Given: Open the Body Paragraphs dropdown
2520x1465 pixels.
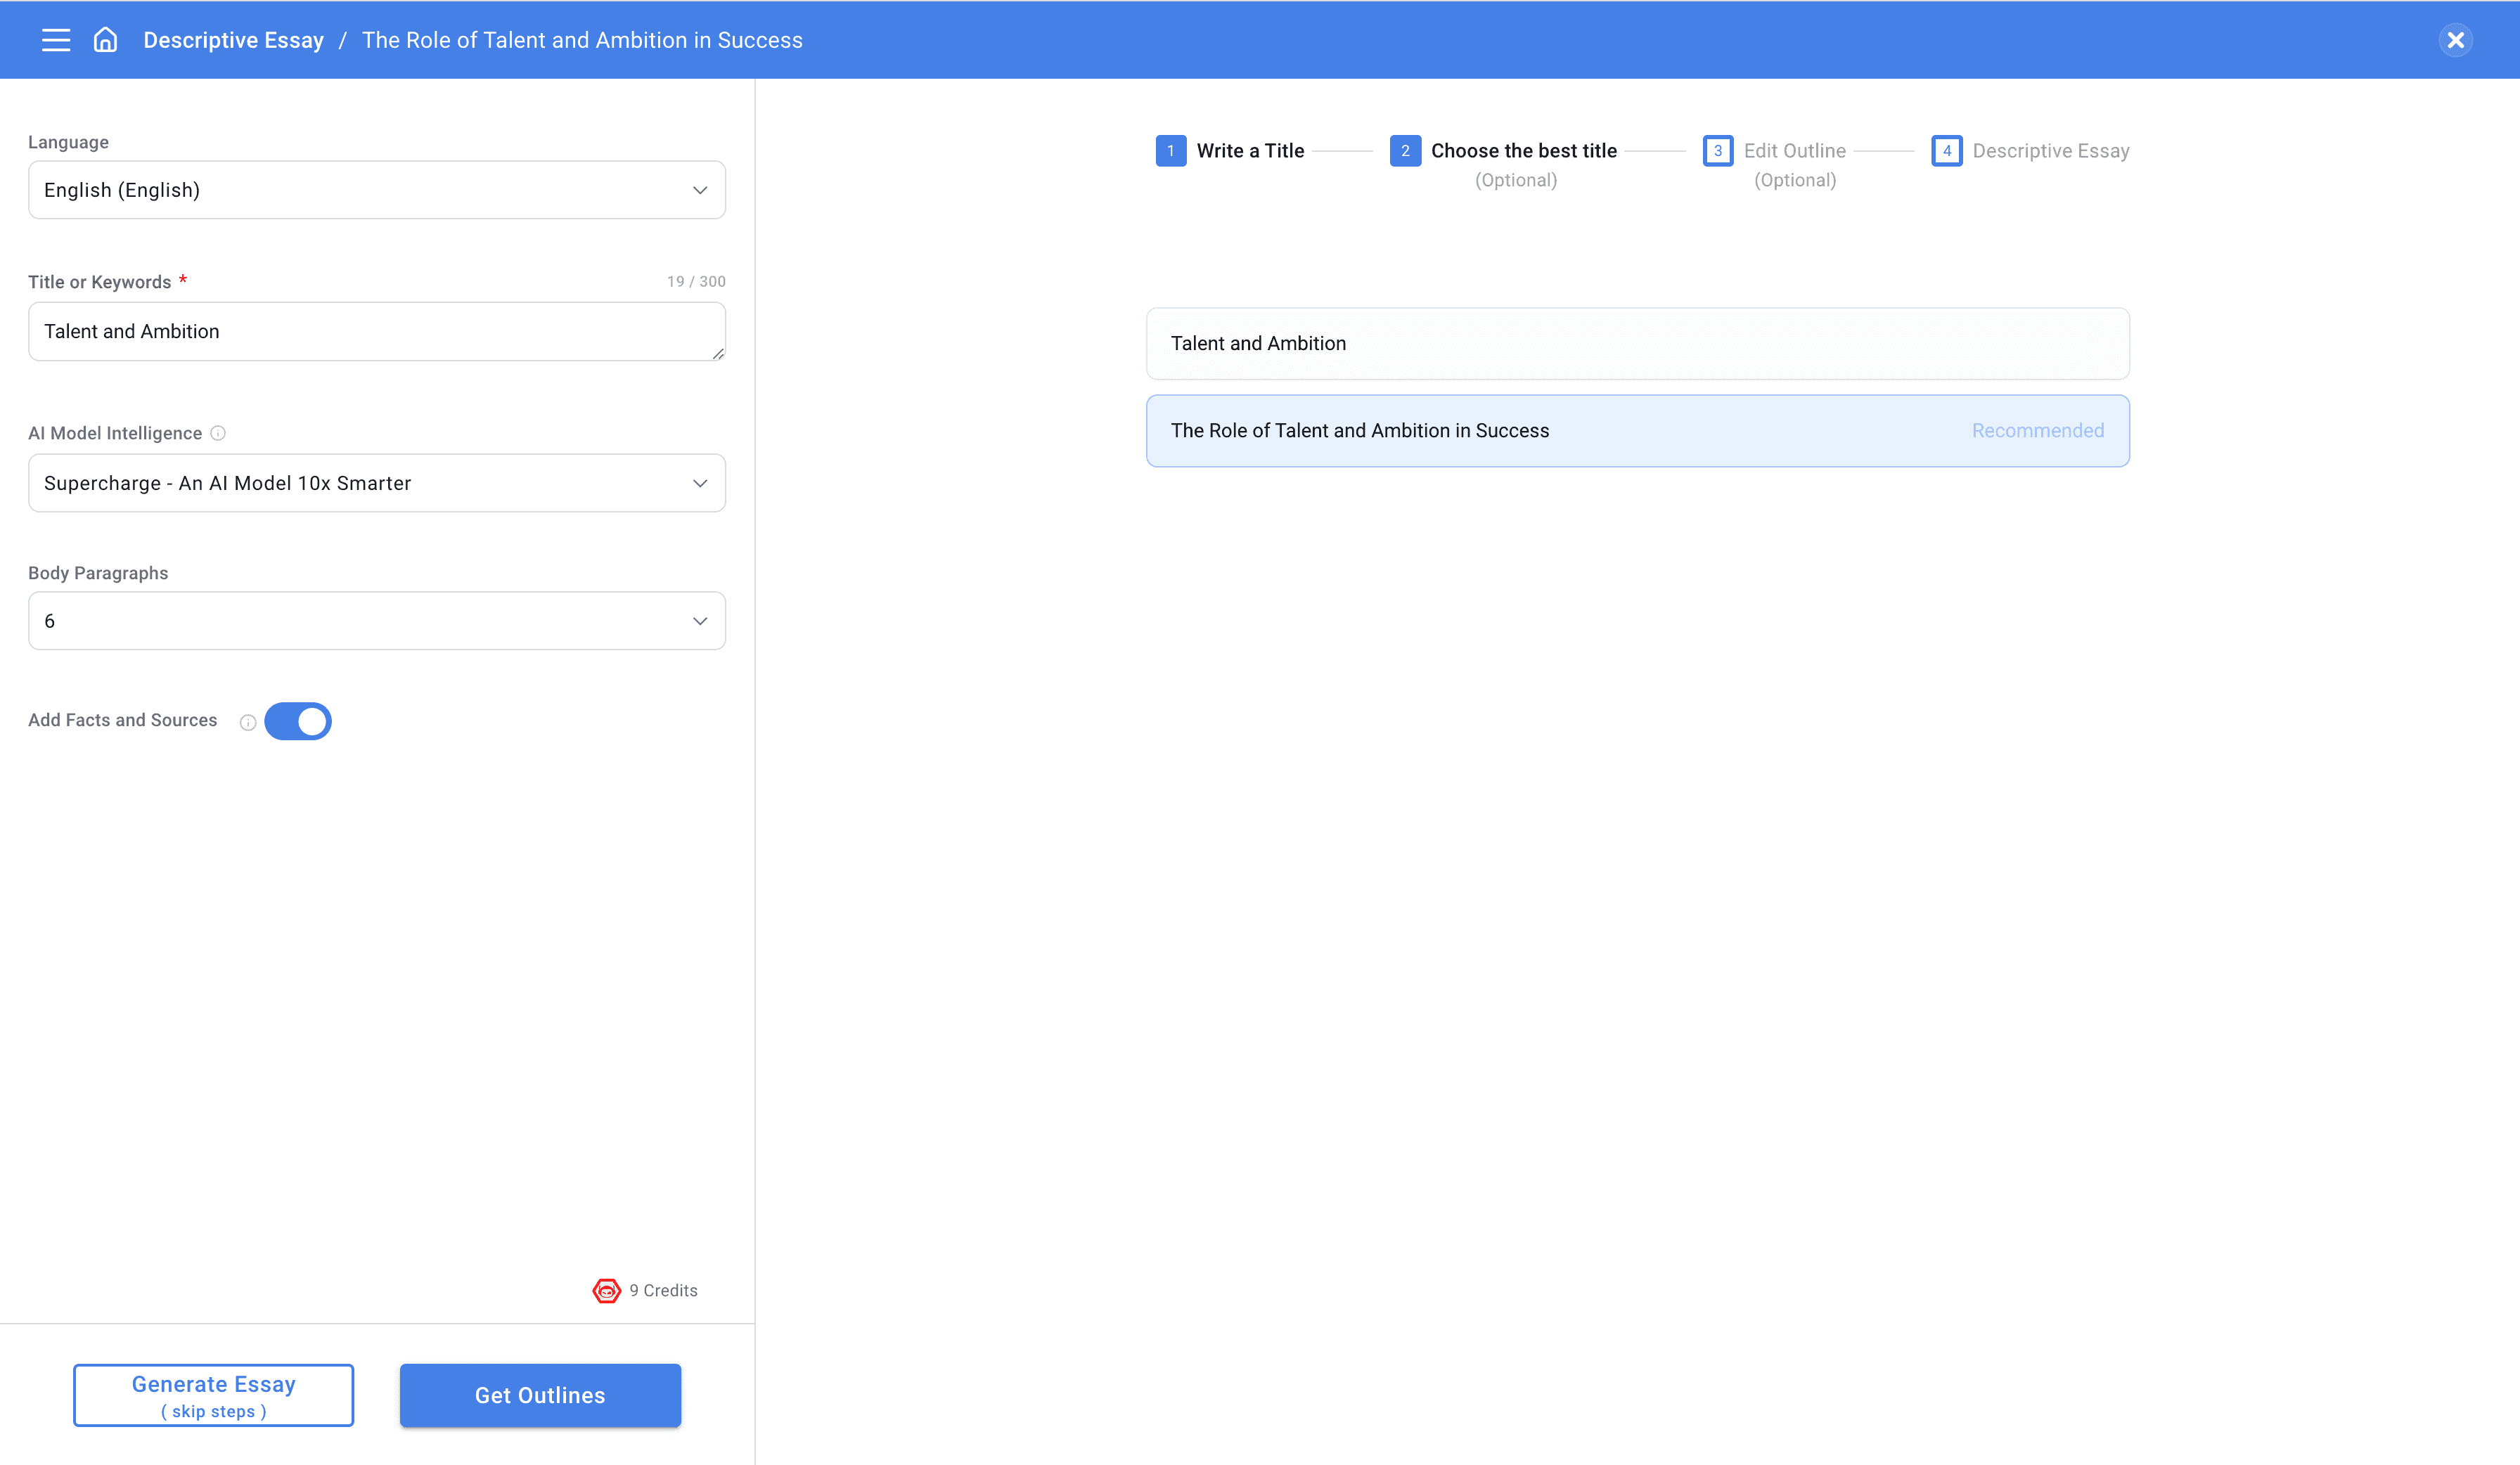Looking at the screenshot, I should (377, 621).
